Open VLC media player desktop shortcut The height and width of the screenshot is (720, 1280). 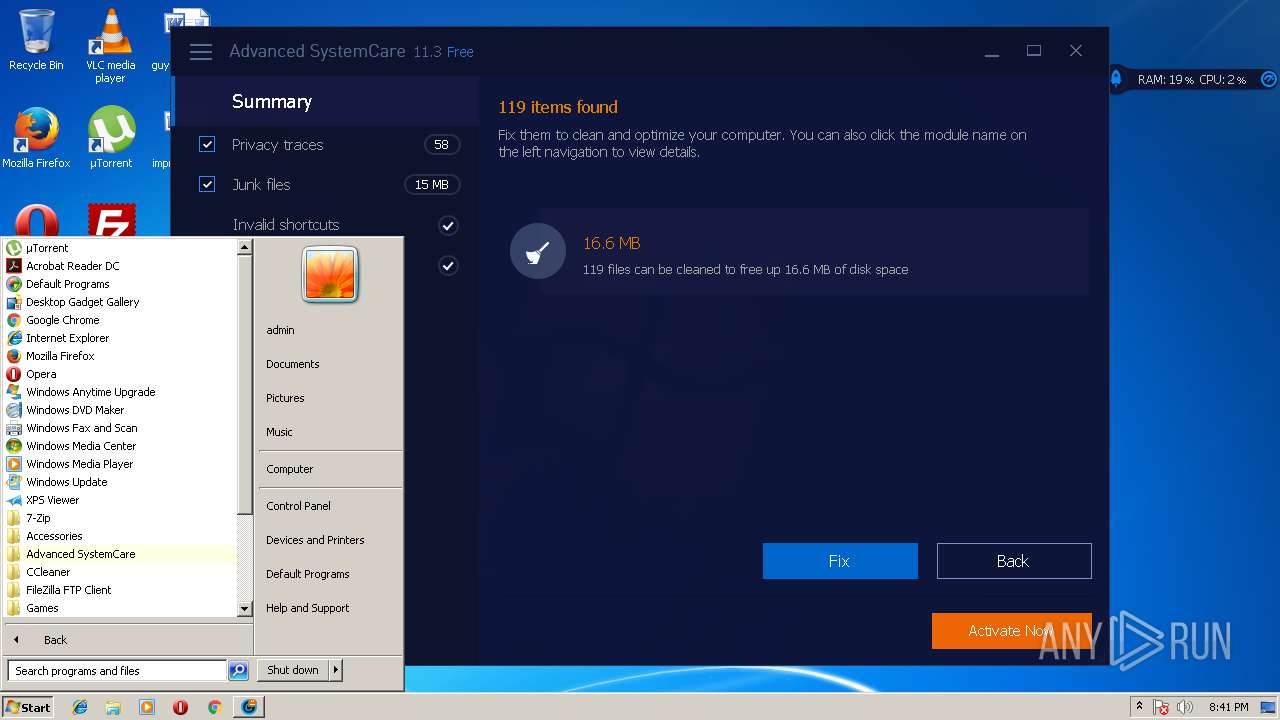pos(110,46)
